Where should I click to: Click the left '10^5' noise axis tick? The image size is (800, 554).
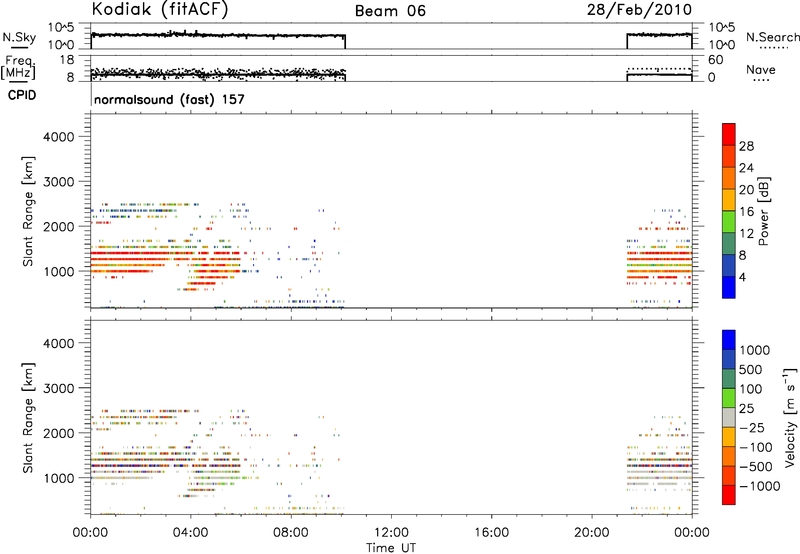[61, 27]
